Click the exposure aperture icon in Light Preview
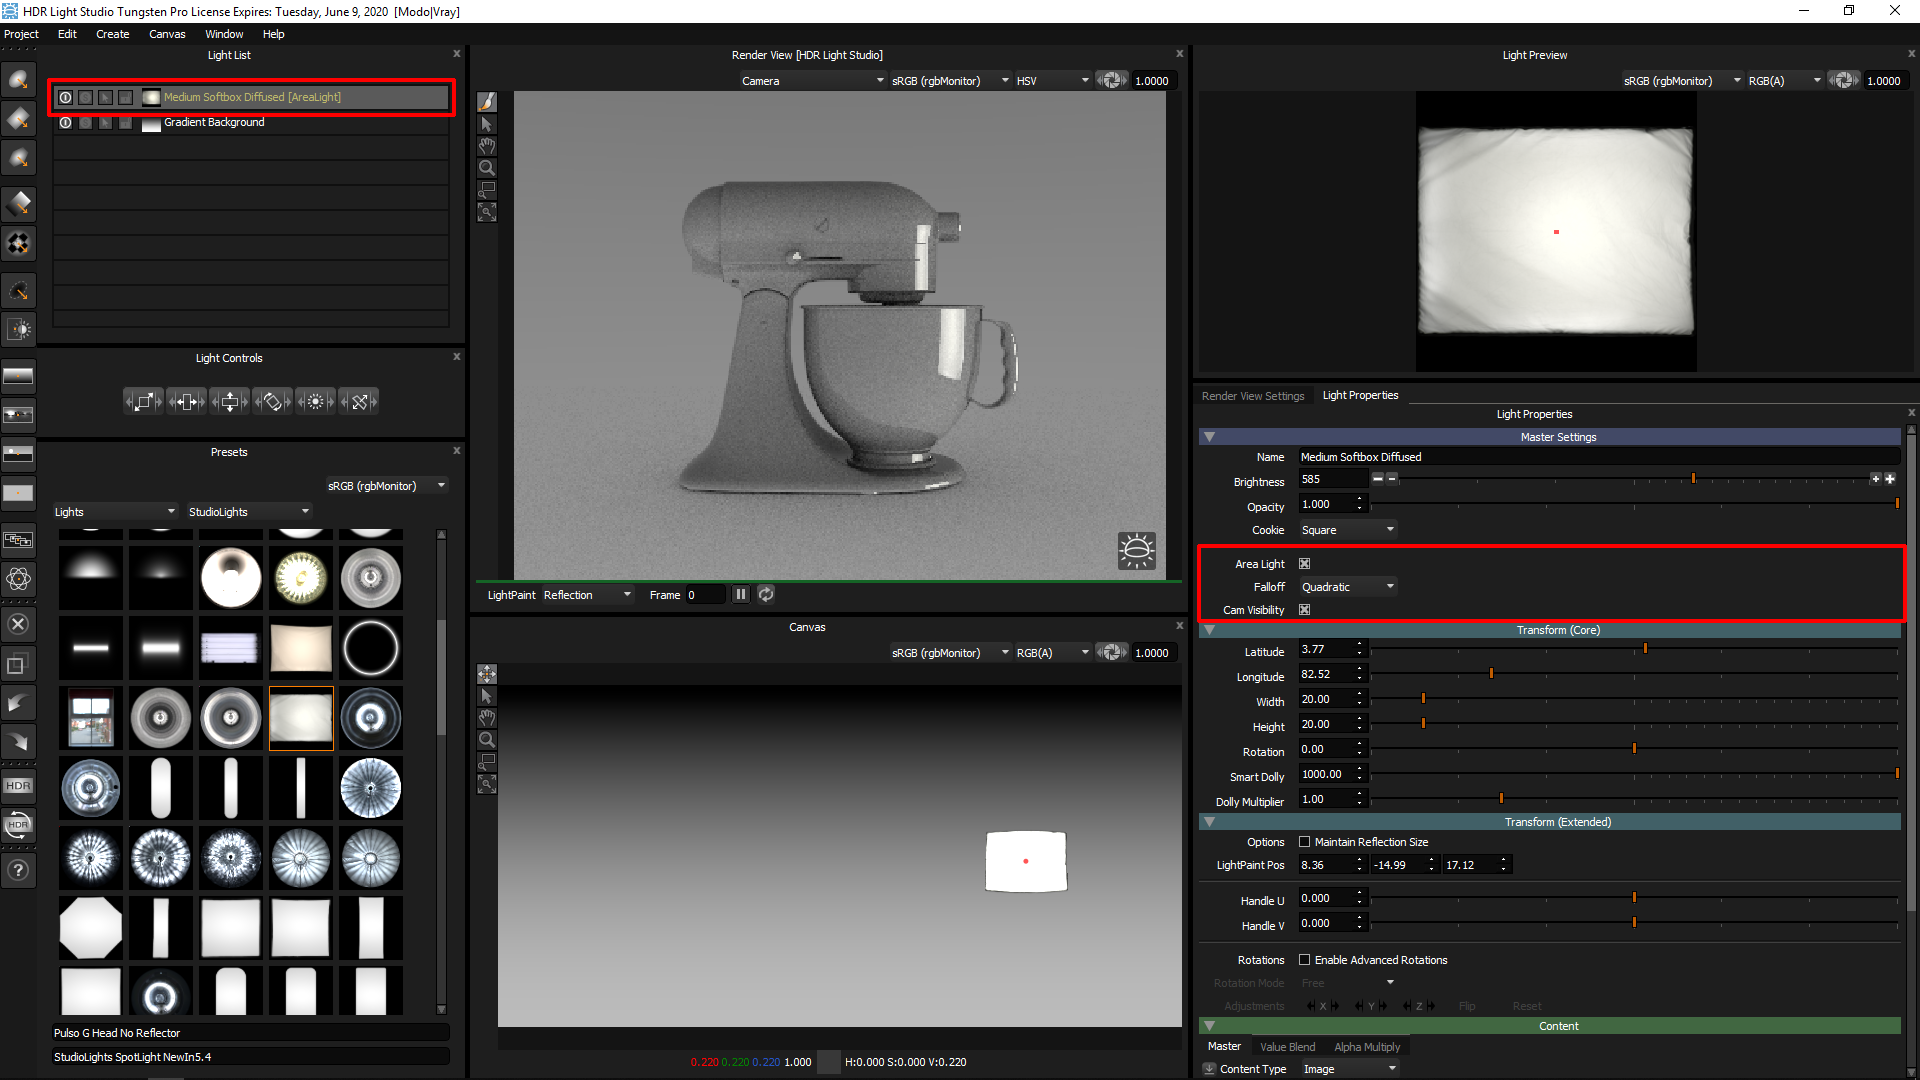 pyautogui.click(x=1843, y=81)
